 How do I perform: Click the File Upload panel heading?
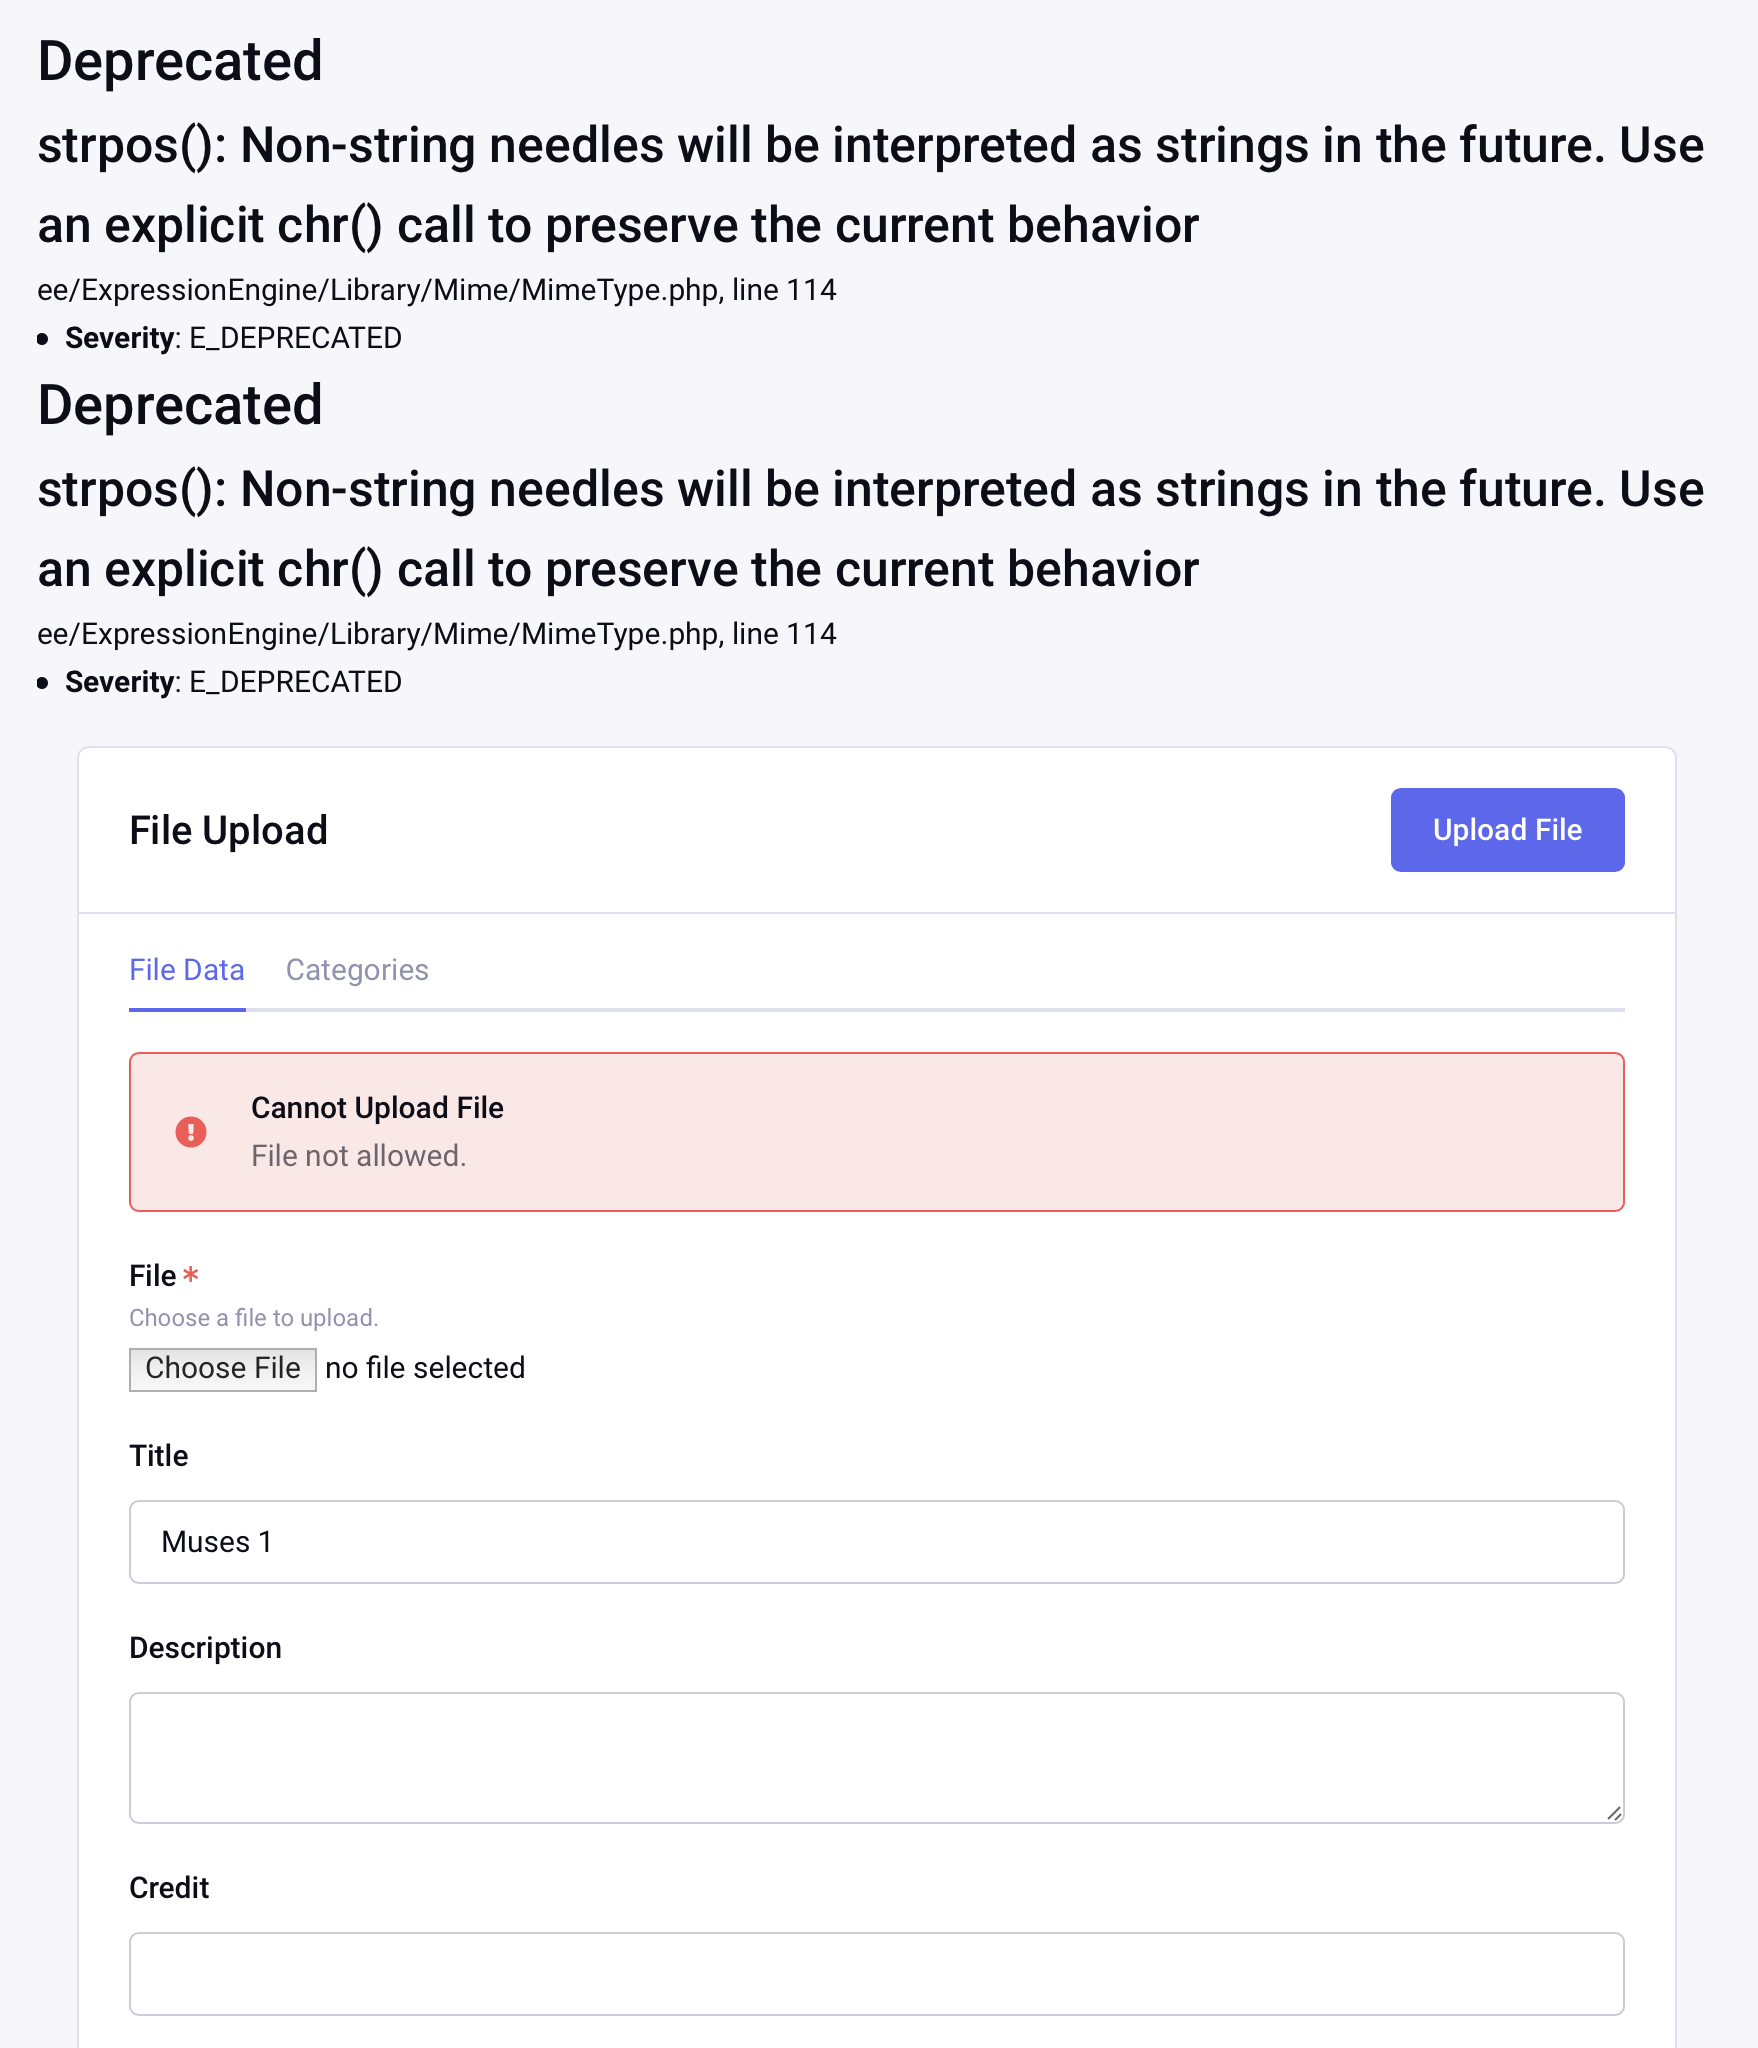pos(228,829)
